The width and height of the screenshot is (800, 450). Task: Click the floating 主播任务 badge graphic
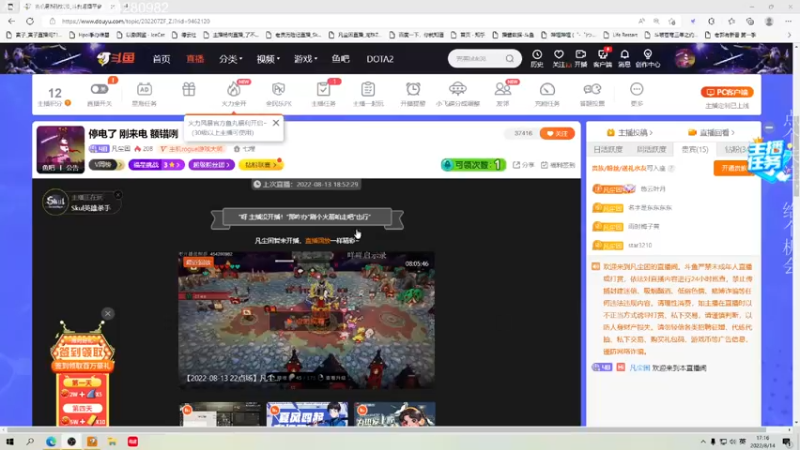pos(769,161)
